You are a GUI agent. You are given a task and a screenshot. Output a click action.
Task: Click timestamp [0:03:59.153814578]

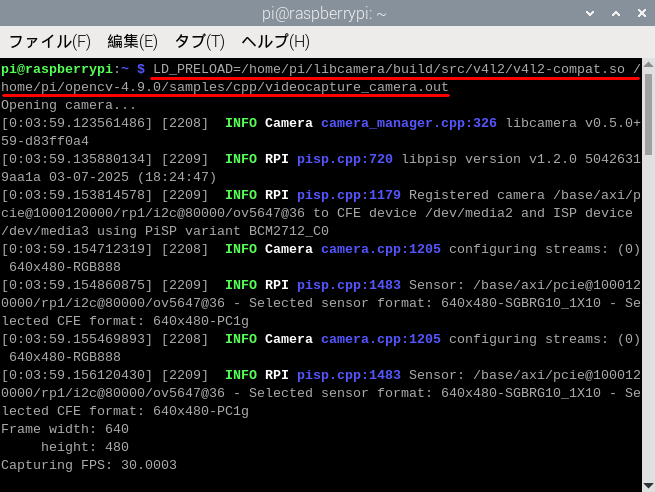(x=77, y=195)
